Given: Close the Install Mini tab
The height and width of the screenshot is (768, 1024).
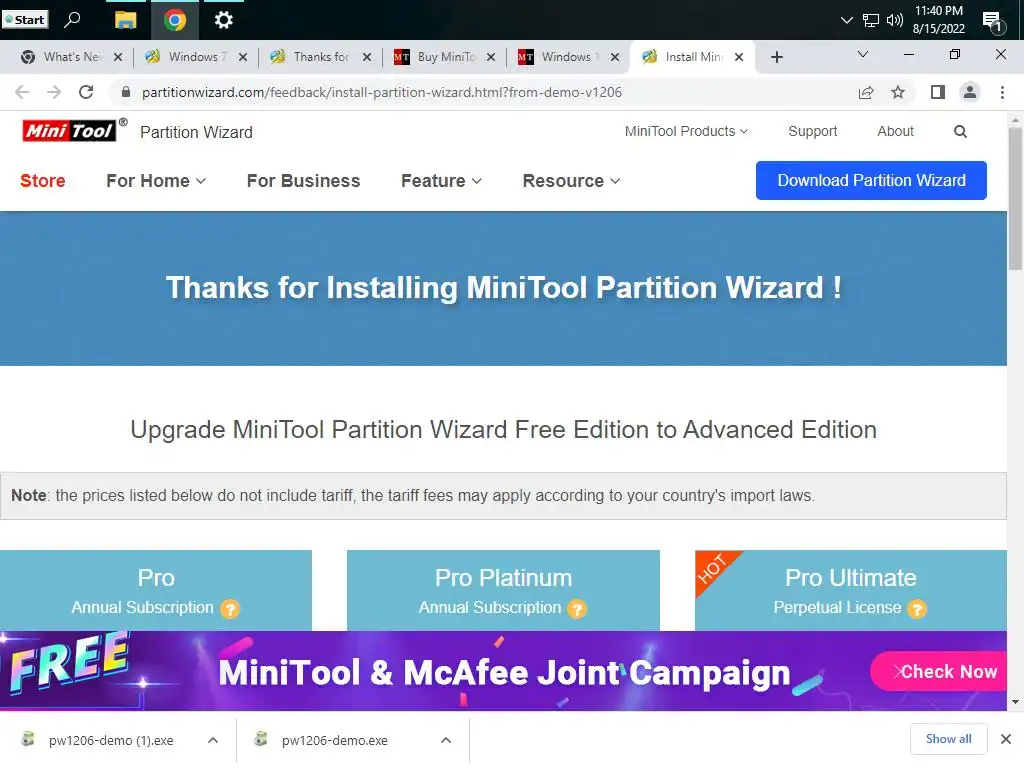Looking at the screenshot, I should [x=739, y=57].
